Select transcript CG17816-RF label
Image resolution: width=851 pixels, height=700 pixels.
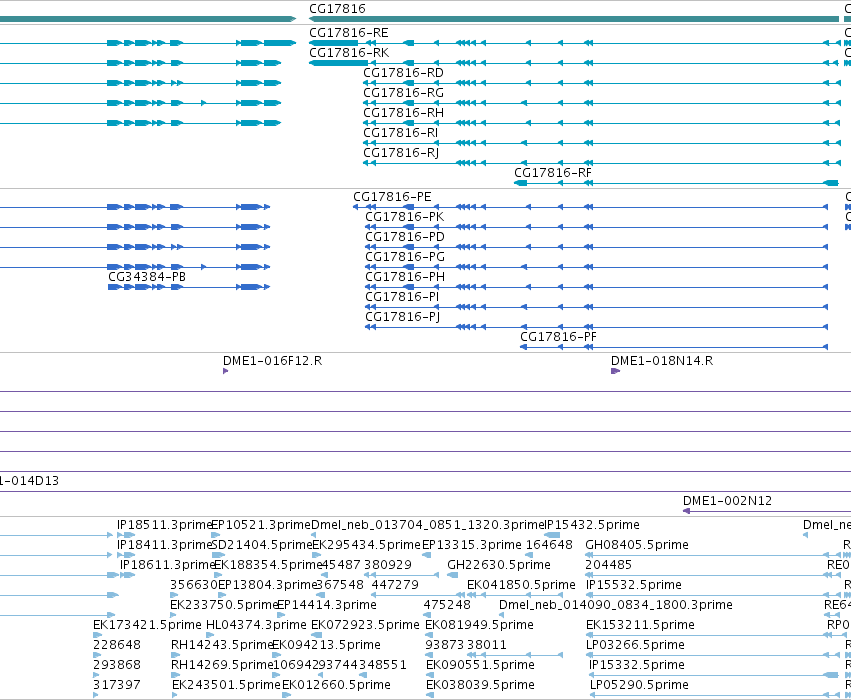click(552, 173)
